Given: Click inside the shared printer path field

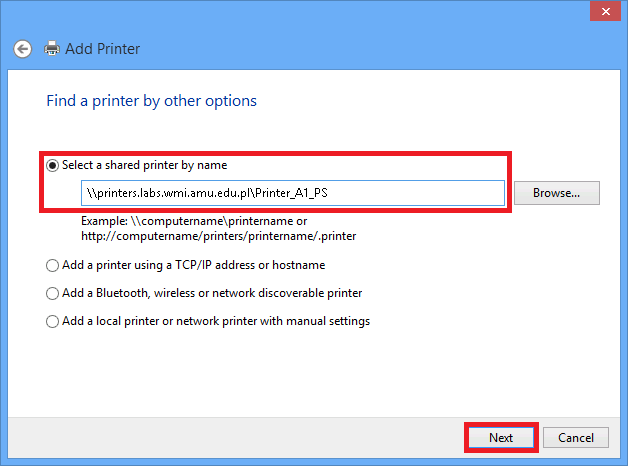Looking at the screenshot, I should point(293,193).
